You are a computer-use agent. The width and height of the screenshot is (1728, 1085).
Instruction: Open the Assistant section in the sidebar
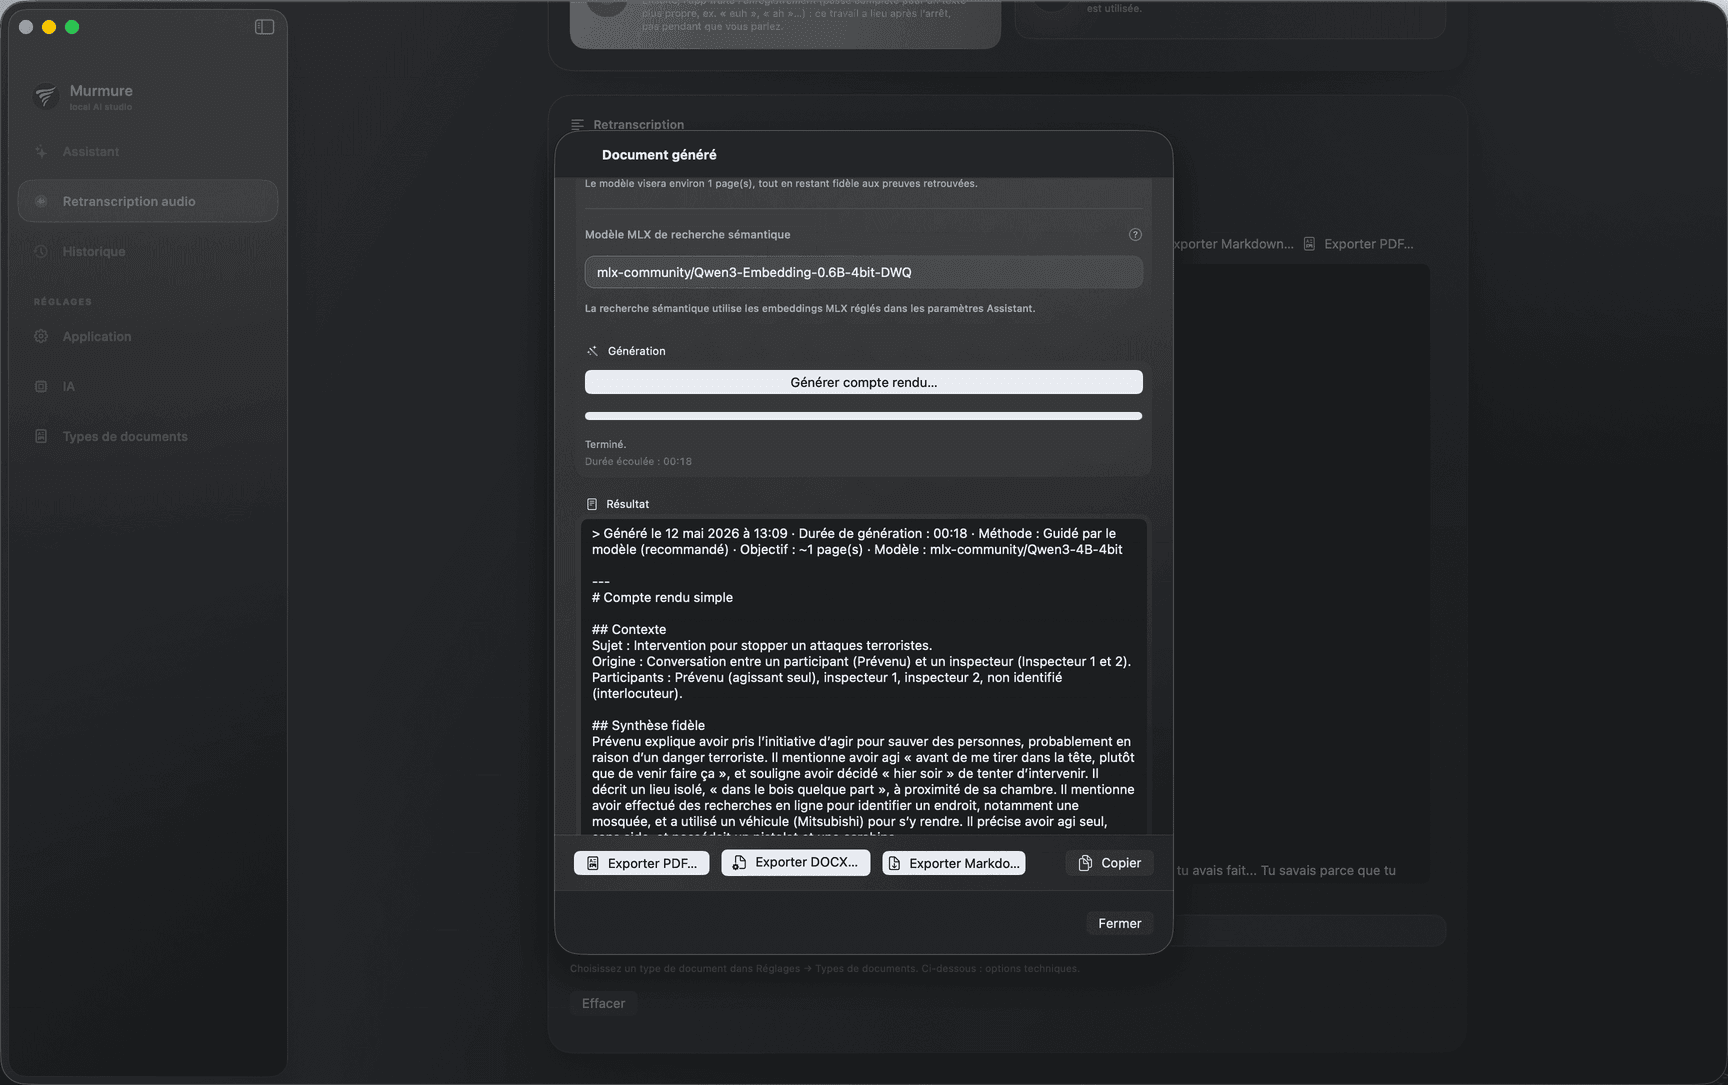(x=148, y=152)
